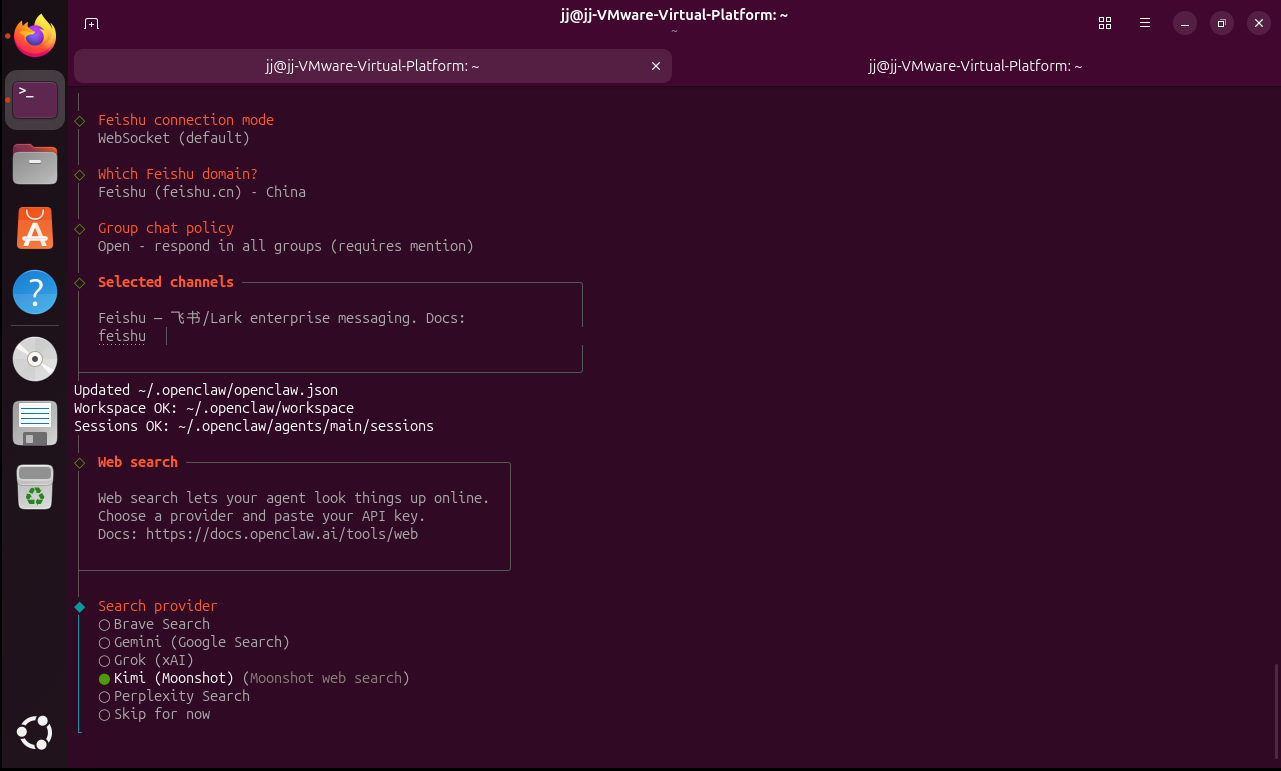
Task: Click the Terminal icon in the dock
Action: 35,100
